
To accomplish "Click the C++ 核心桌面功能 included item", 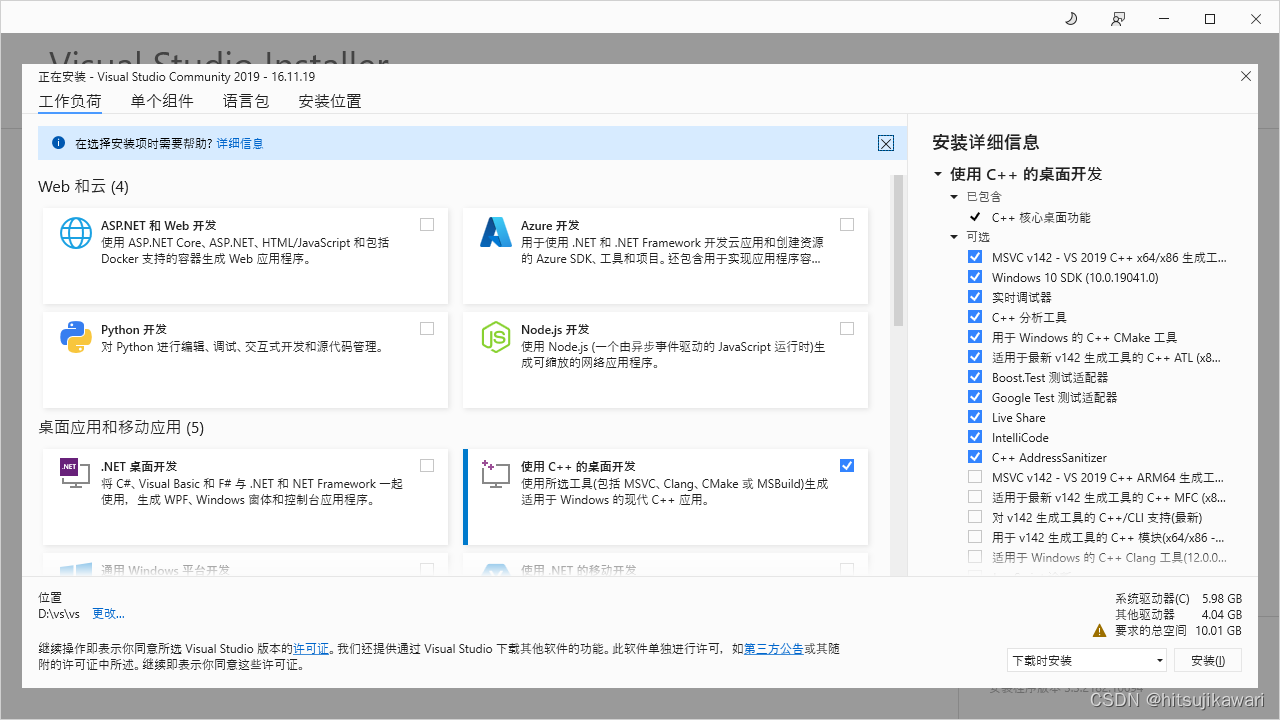I will 1041,217.
